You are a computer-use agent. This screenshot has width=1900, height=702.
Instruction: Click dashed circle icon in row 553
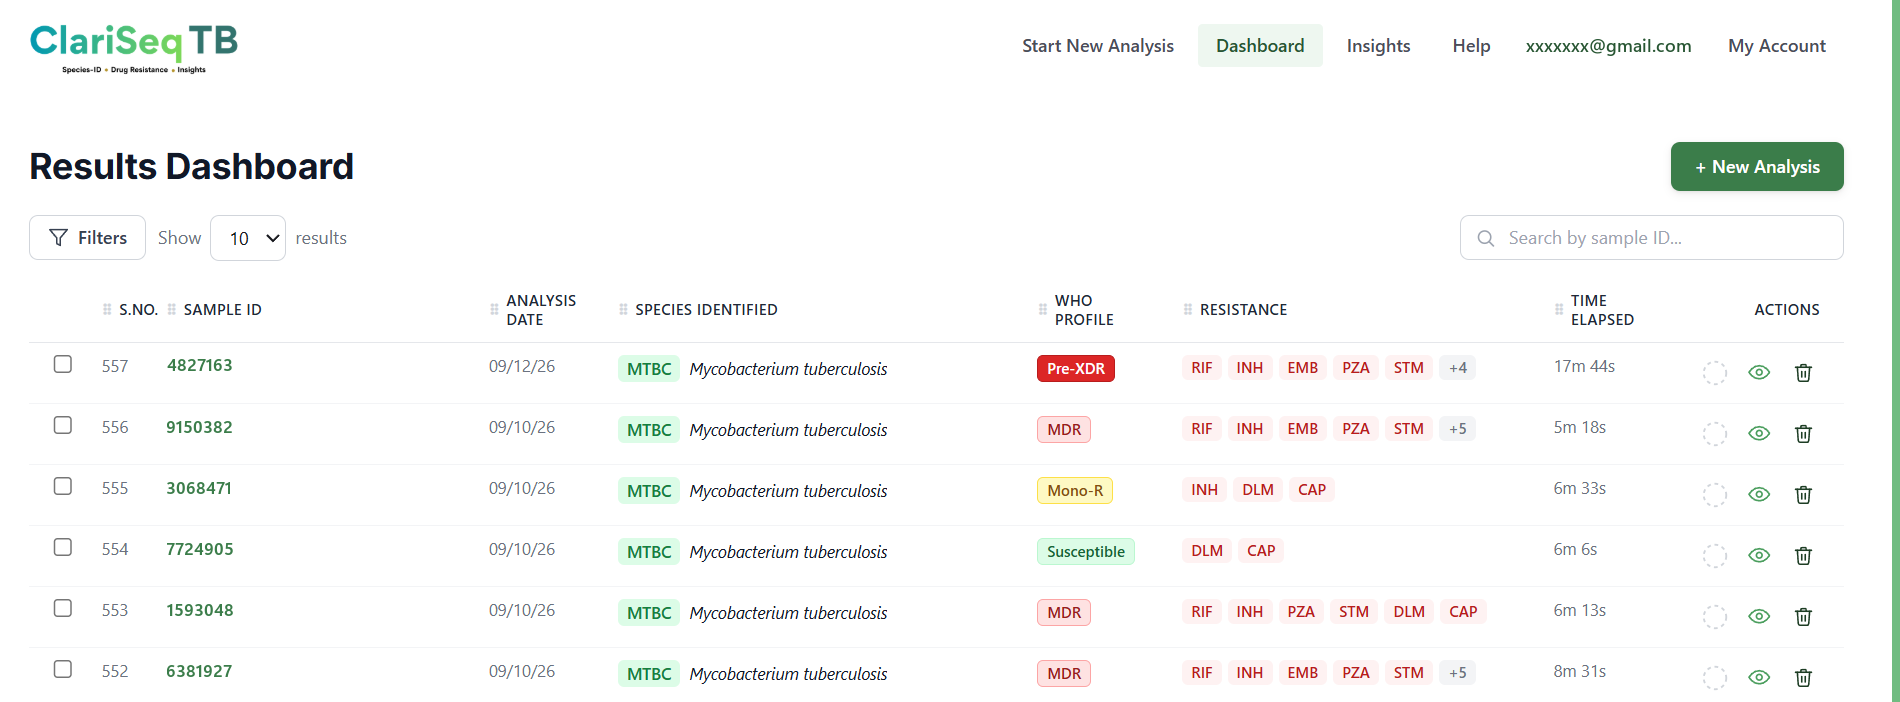coord(1715,616)
